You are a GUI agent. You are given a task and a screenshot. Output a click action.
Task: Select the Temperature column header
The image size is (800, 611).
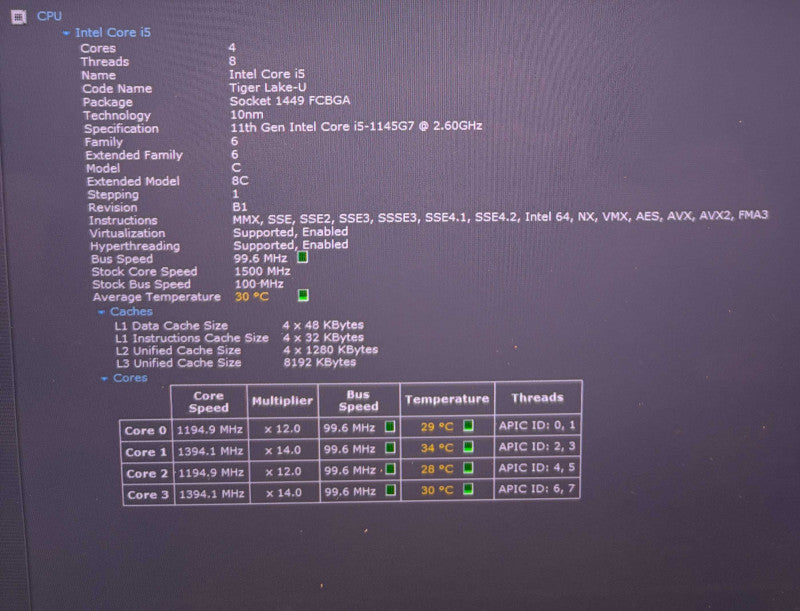447,399
